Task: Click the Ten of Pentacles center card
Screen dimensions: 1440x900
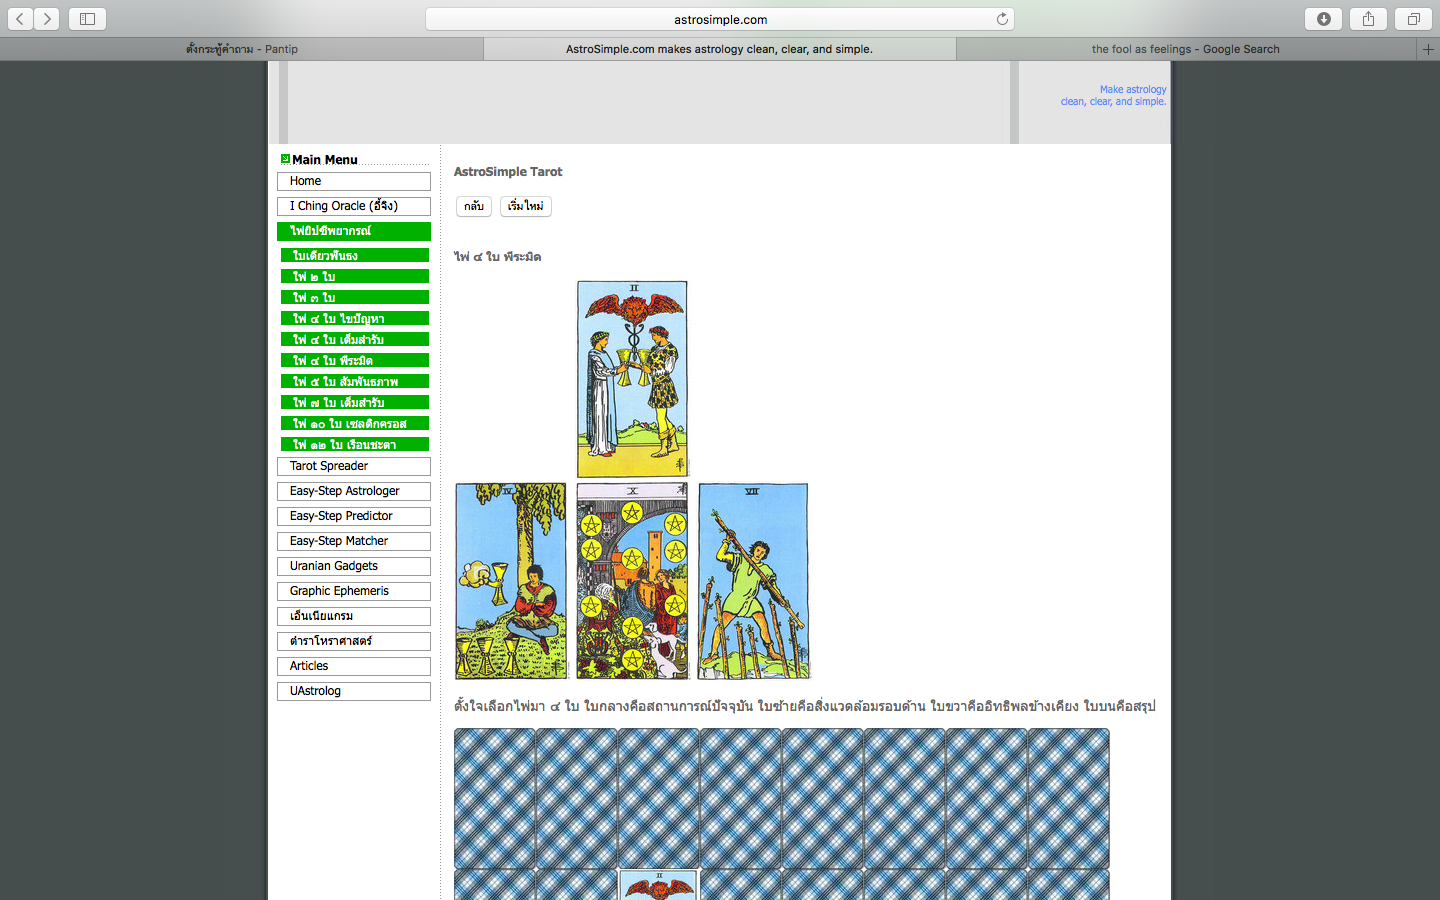Action: point(632,581)
